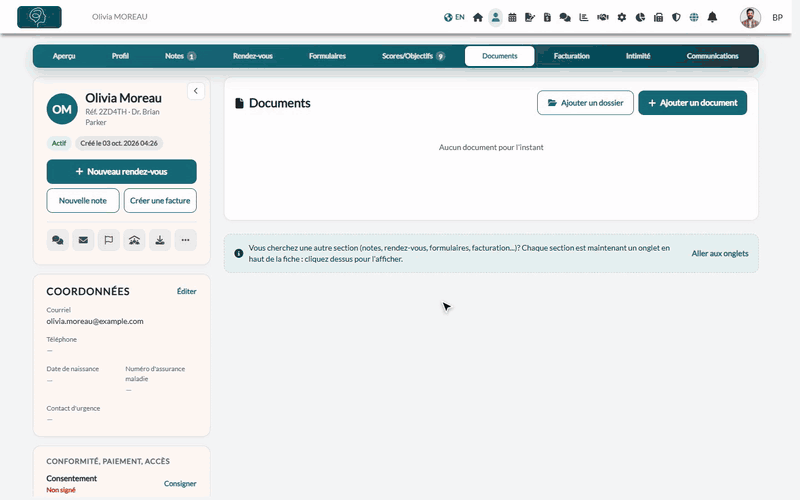Click 'Réf. 2ZD4TH - Dr. Brian Parker' text
800x500 pixels.
pyautogui.click(x=122, y=117)
